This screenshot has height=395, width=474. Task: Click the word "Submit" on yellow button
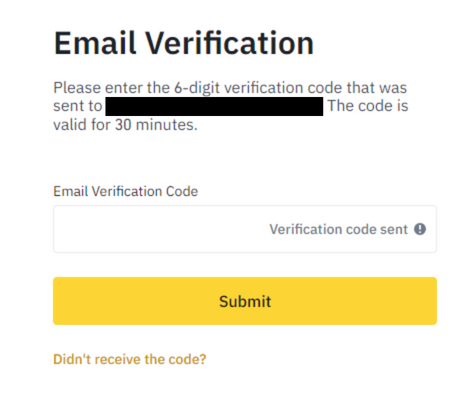(x=245, y=301)
